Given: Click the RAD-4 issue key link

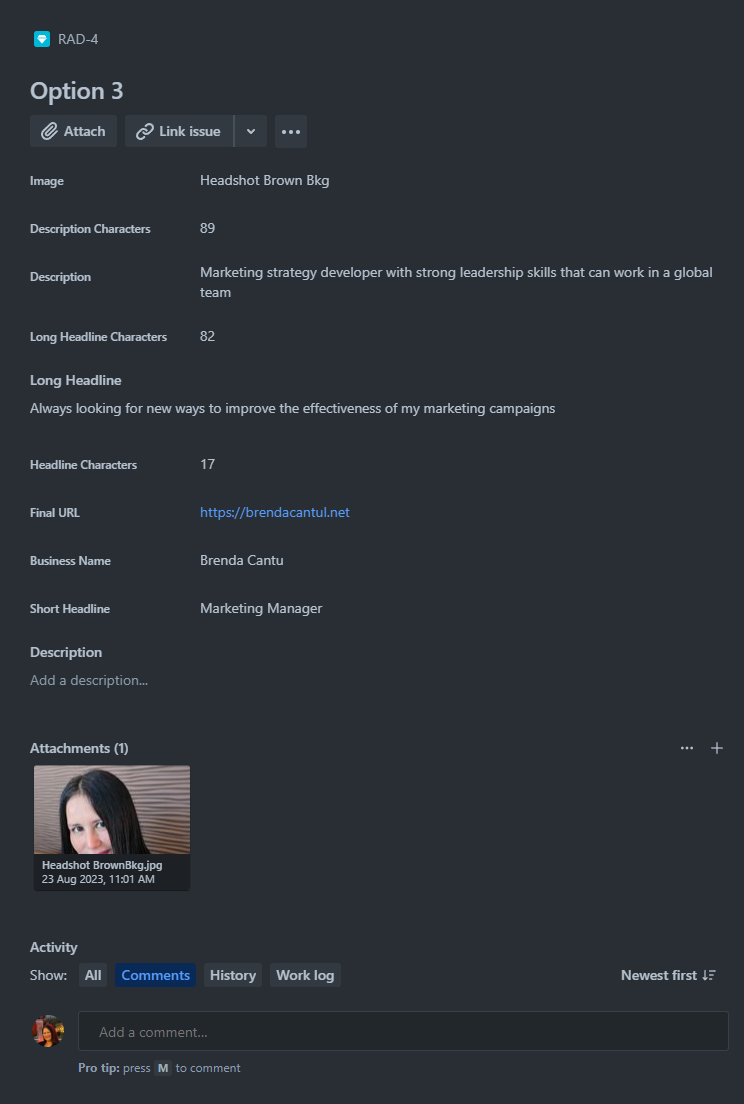Looking at the screenshot, I should coord(78,39).
